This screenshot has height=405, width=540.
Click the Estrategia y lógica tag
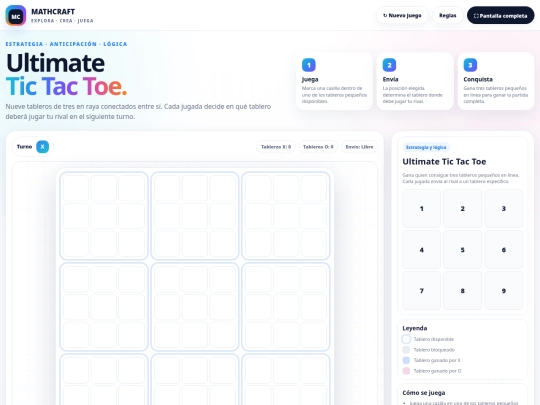point(426,147)
